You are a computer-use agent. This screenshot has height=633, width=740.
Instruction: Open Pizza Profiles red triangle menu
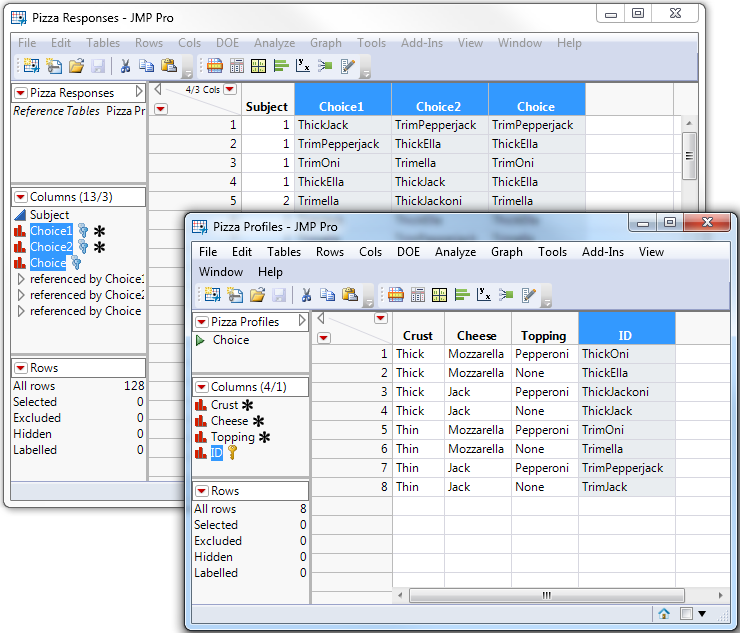(x=201, y=322)
